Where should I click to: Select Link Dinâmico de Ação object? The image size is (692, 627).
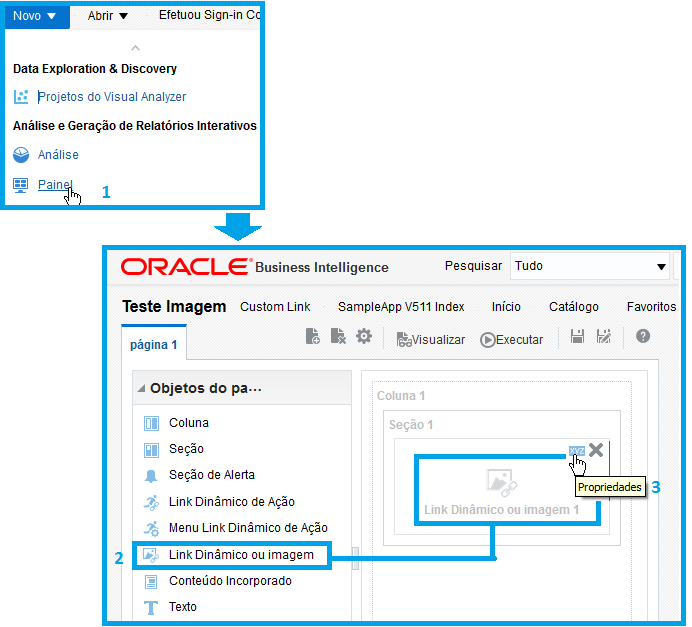[232, 502]
